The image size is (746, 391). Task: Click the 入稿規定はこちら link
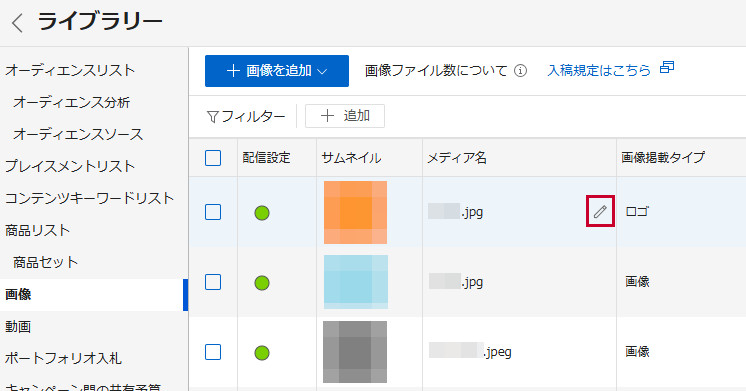(x=599, y=70)
